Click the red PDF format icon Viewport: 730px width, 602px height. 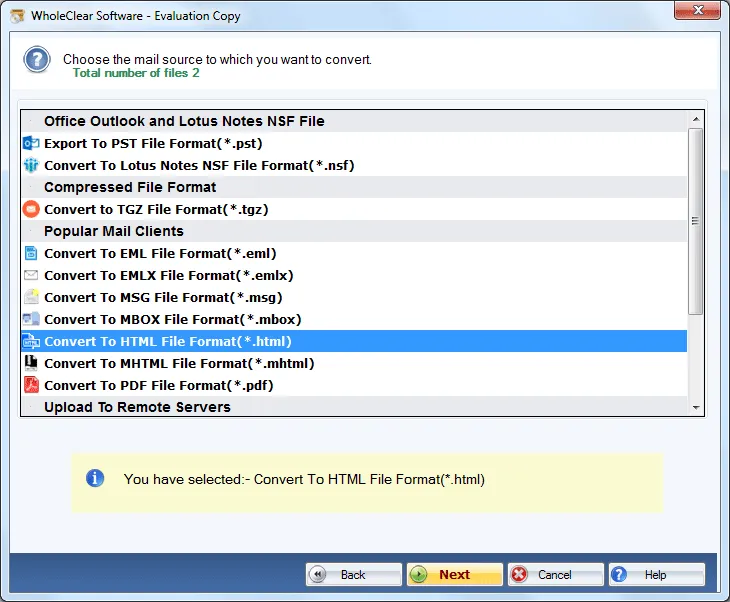31,385
